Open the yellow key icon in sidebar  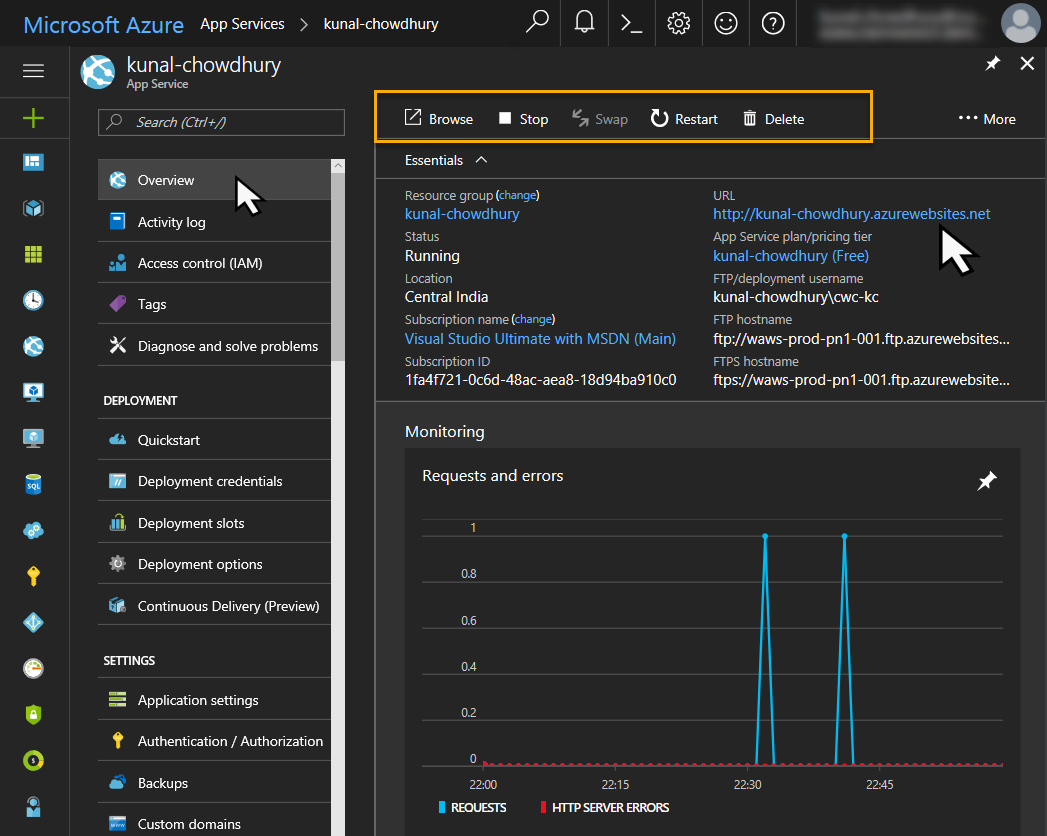click(33, 576)
